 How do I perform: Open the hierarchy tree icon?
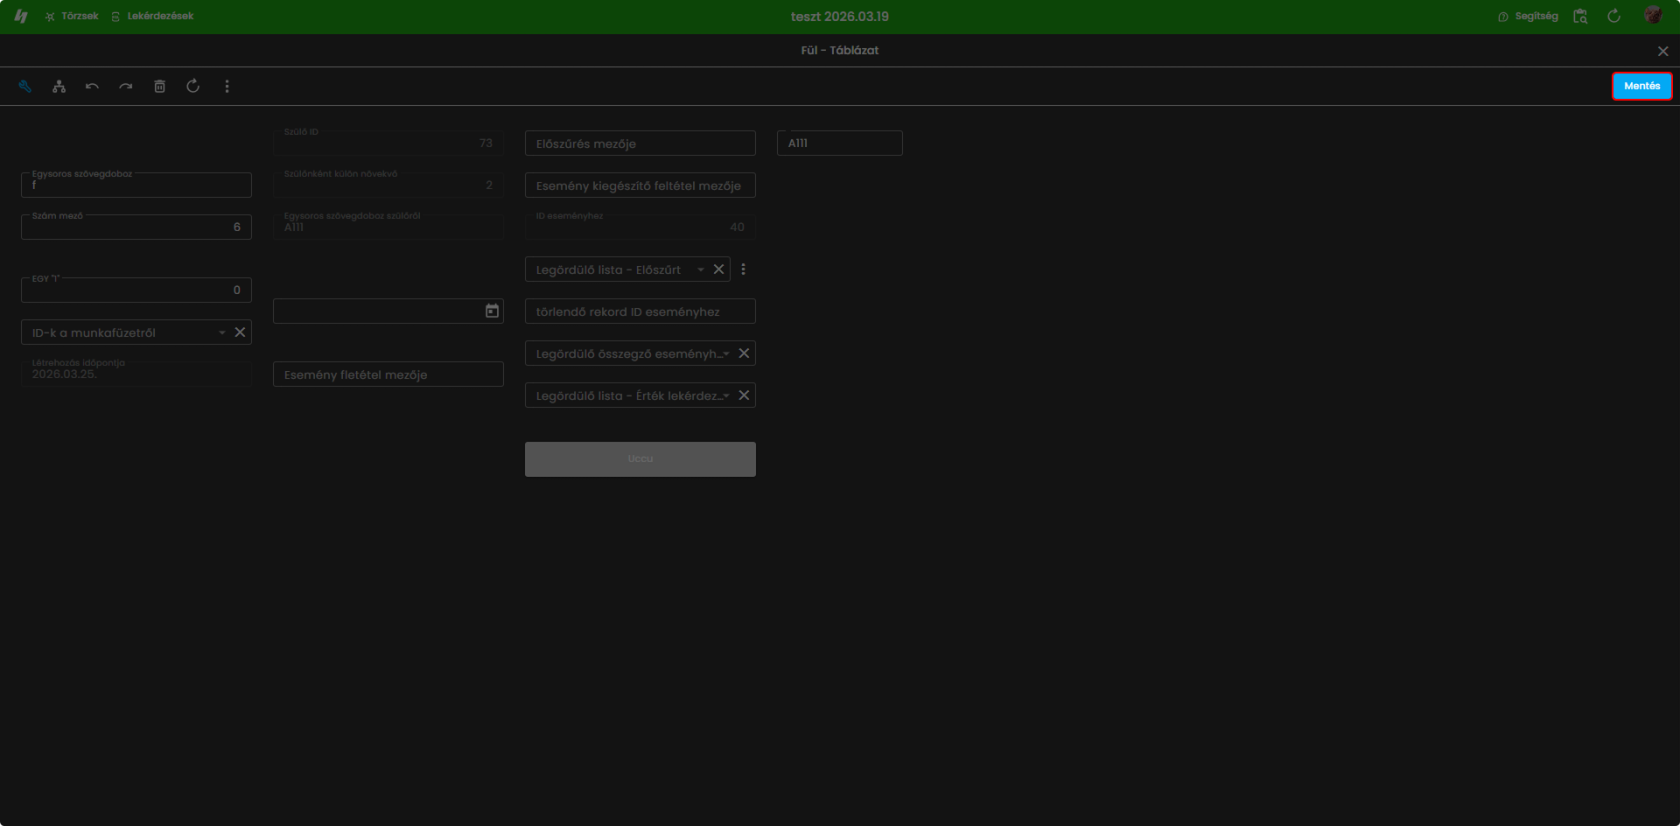pos(59,86)
